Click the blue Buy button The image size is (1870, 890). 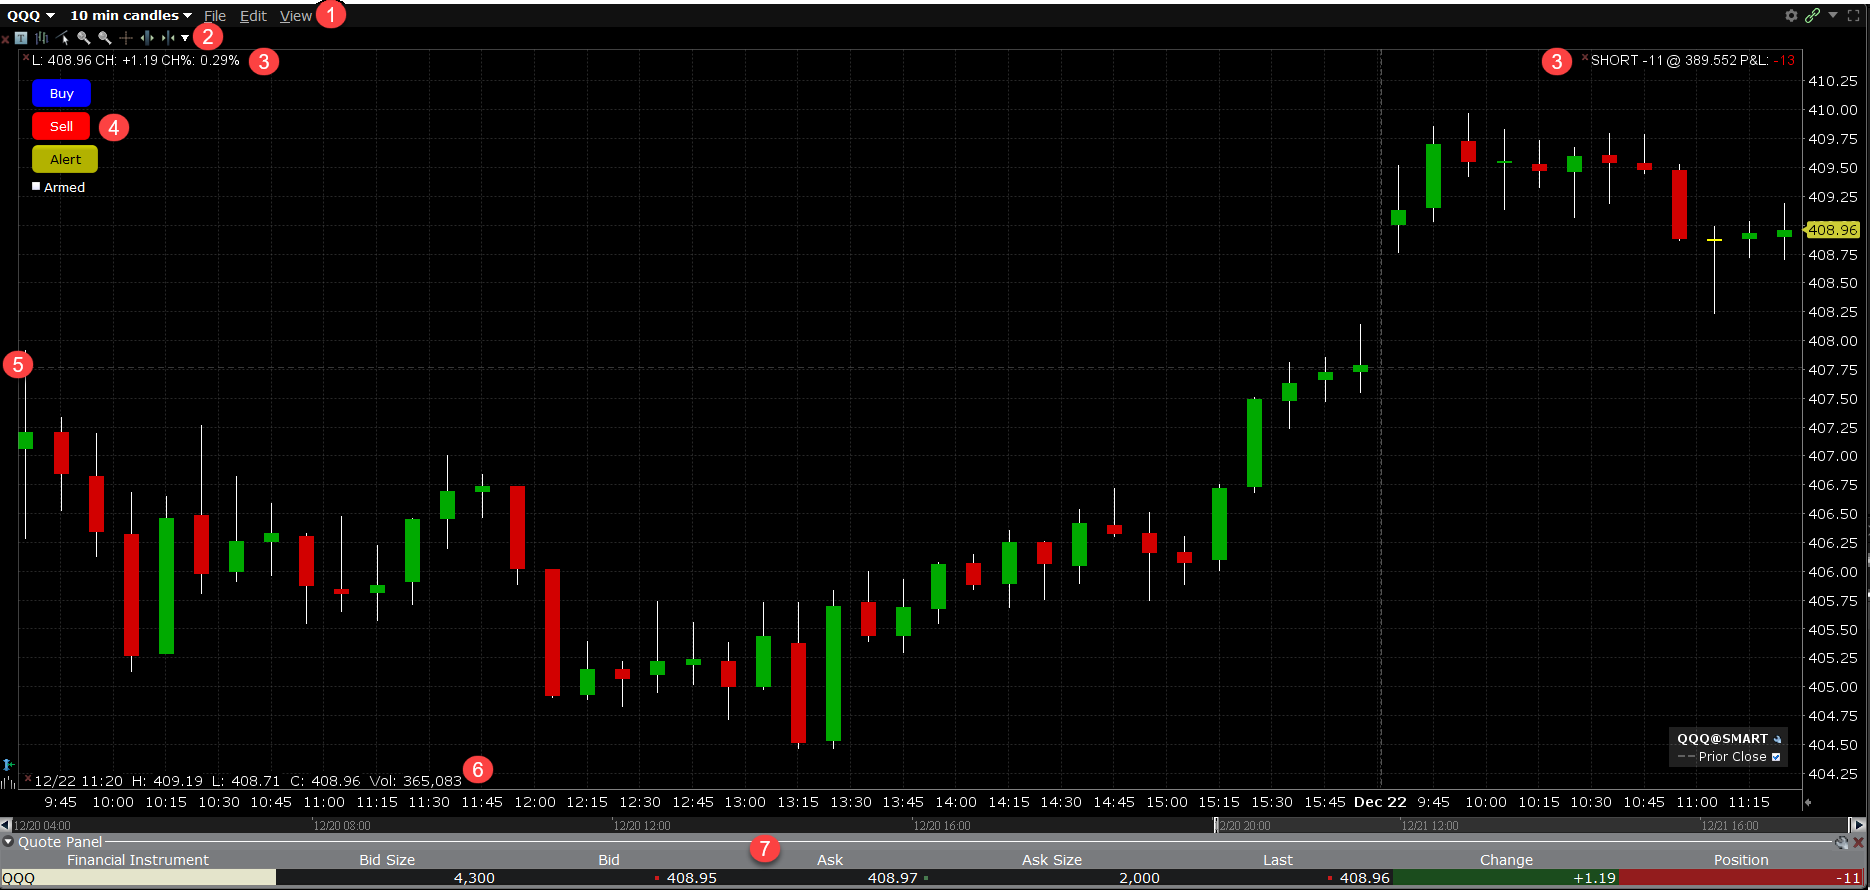click(61, 93)
